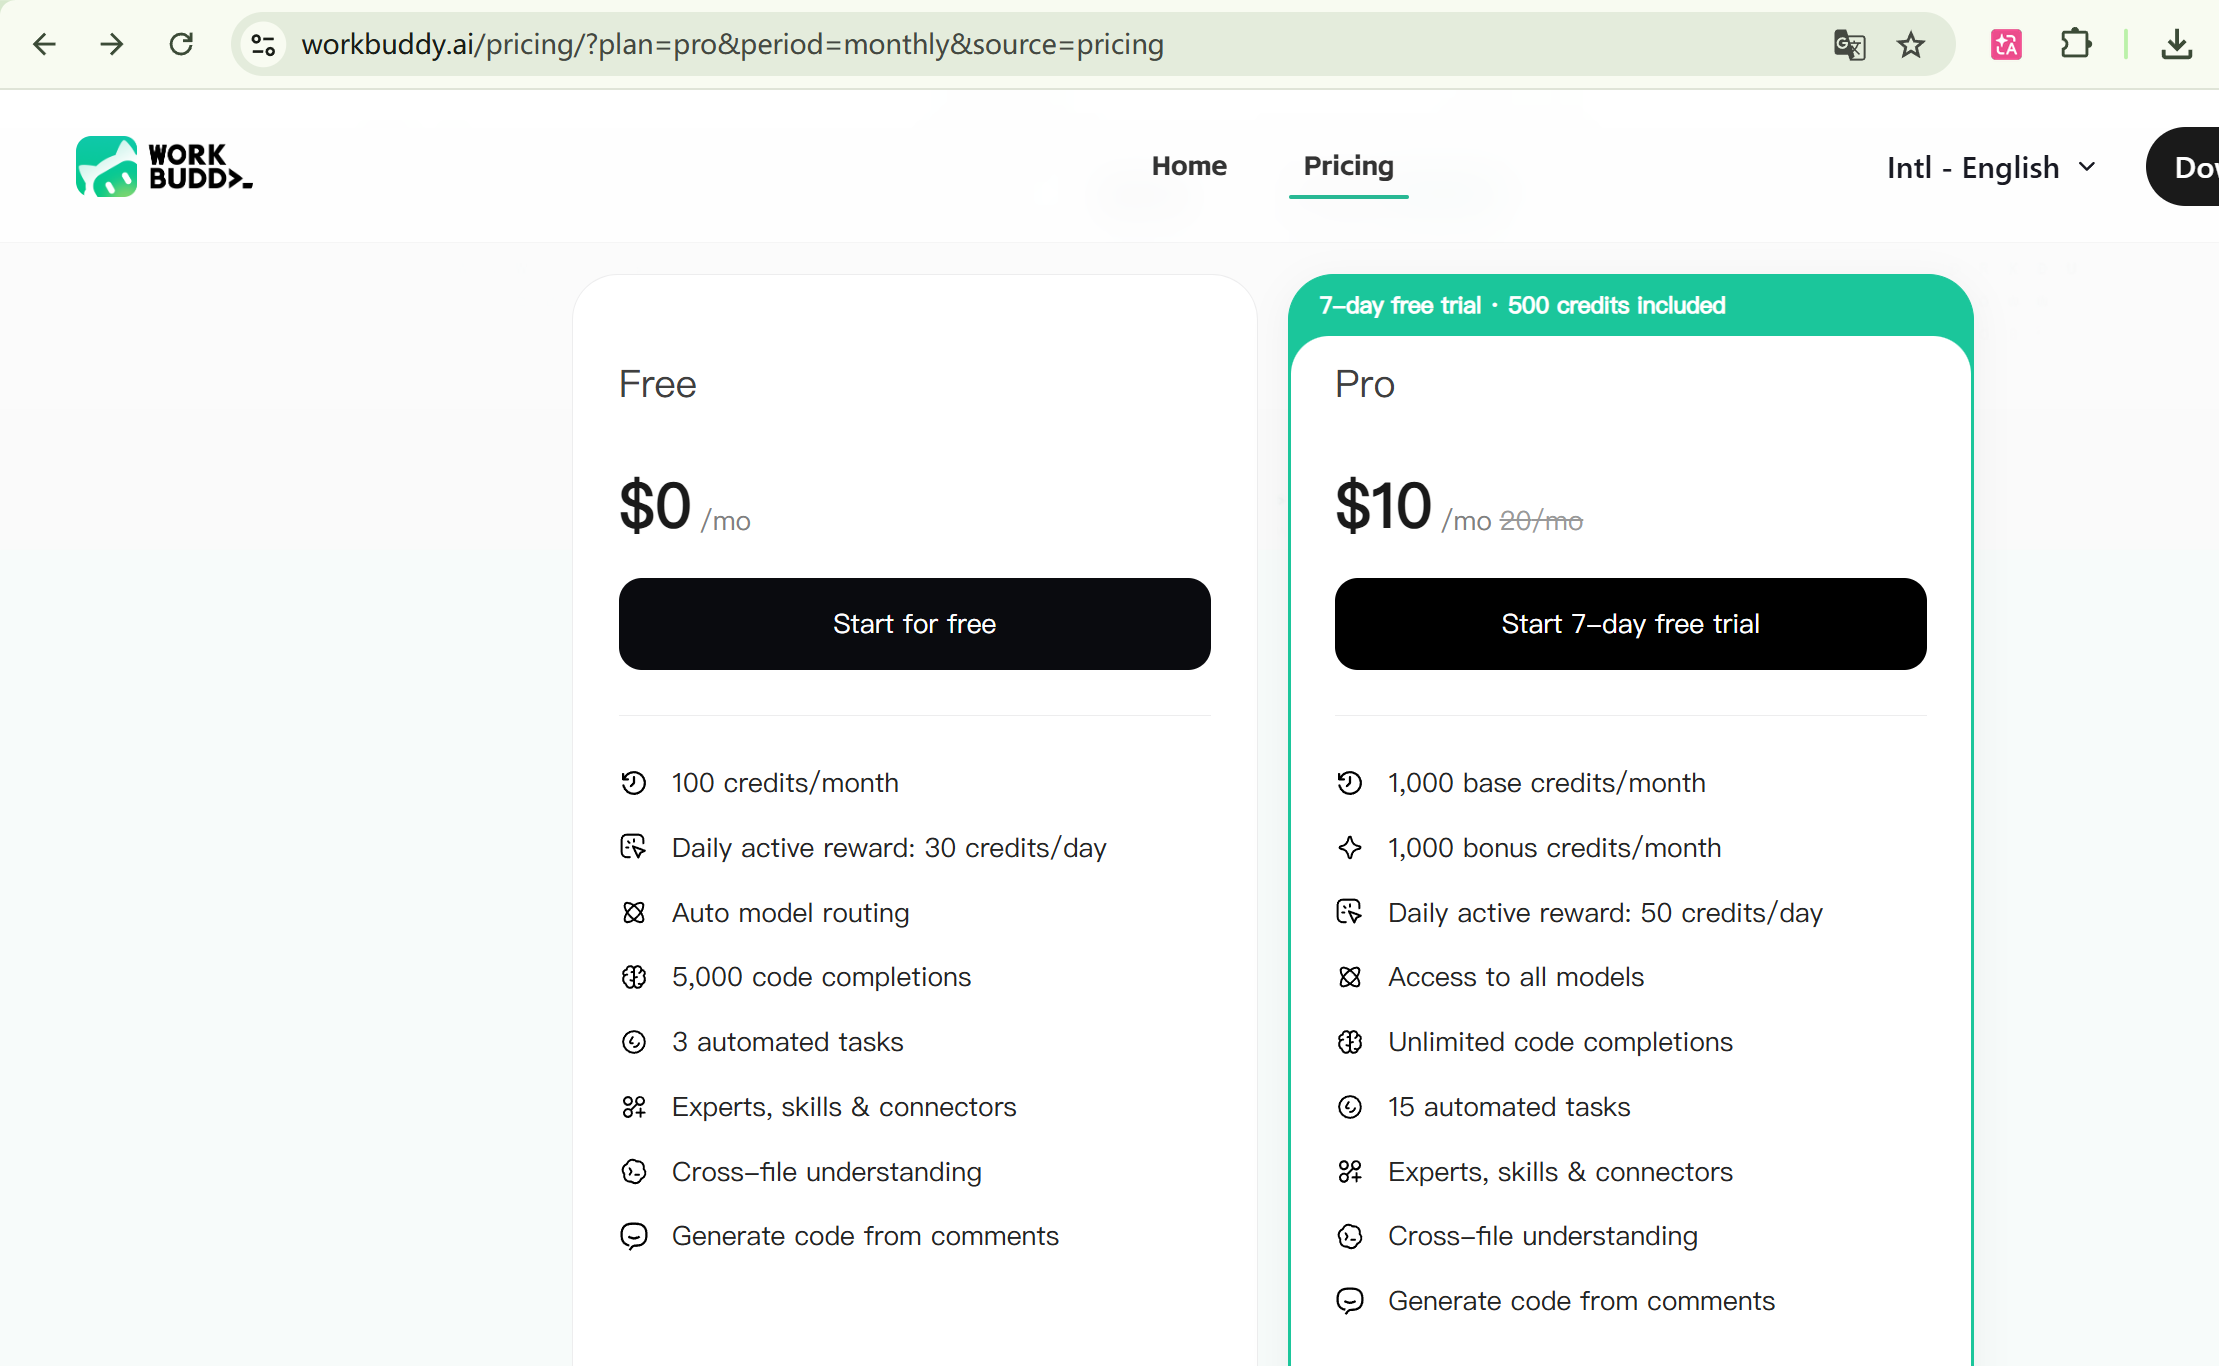The image size is (2219, 1366).
Task: Click Pro plan Experts, skills & connectors icon
Action: [1350, 1172]
